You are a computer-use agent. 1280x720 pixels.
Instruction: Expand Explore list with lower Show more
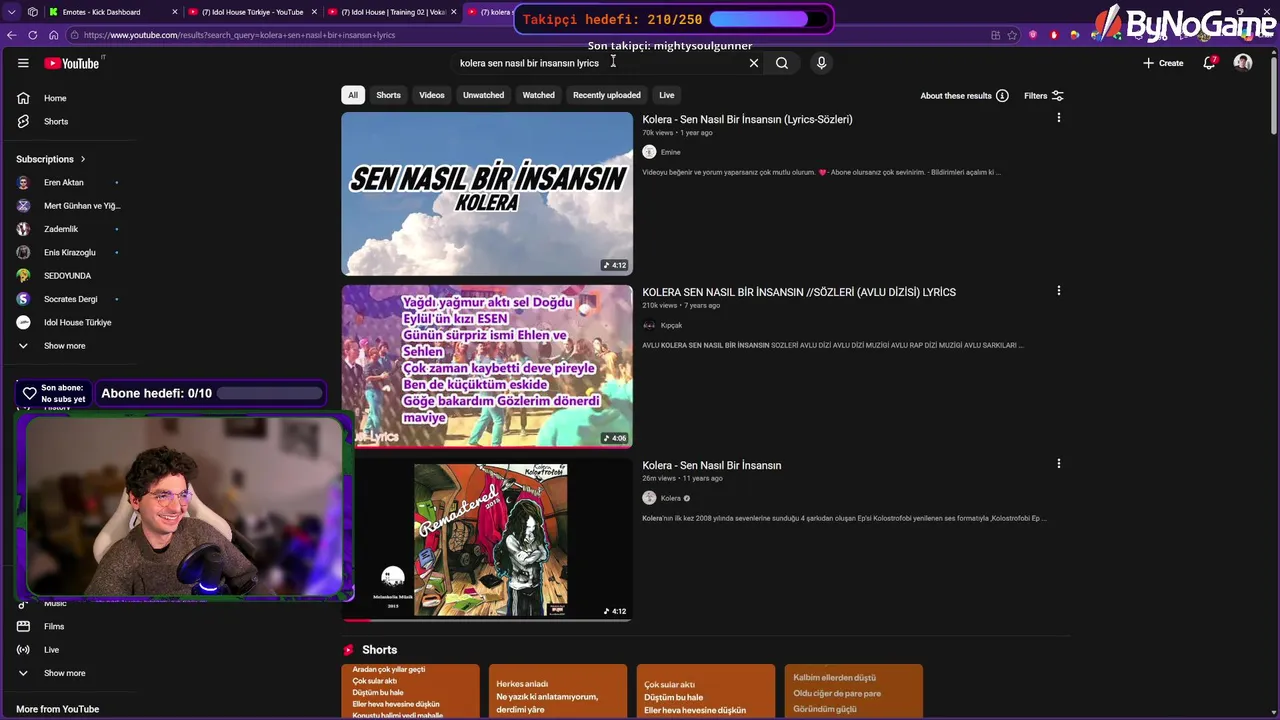[66, 673]
